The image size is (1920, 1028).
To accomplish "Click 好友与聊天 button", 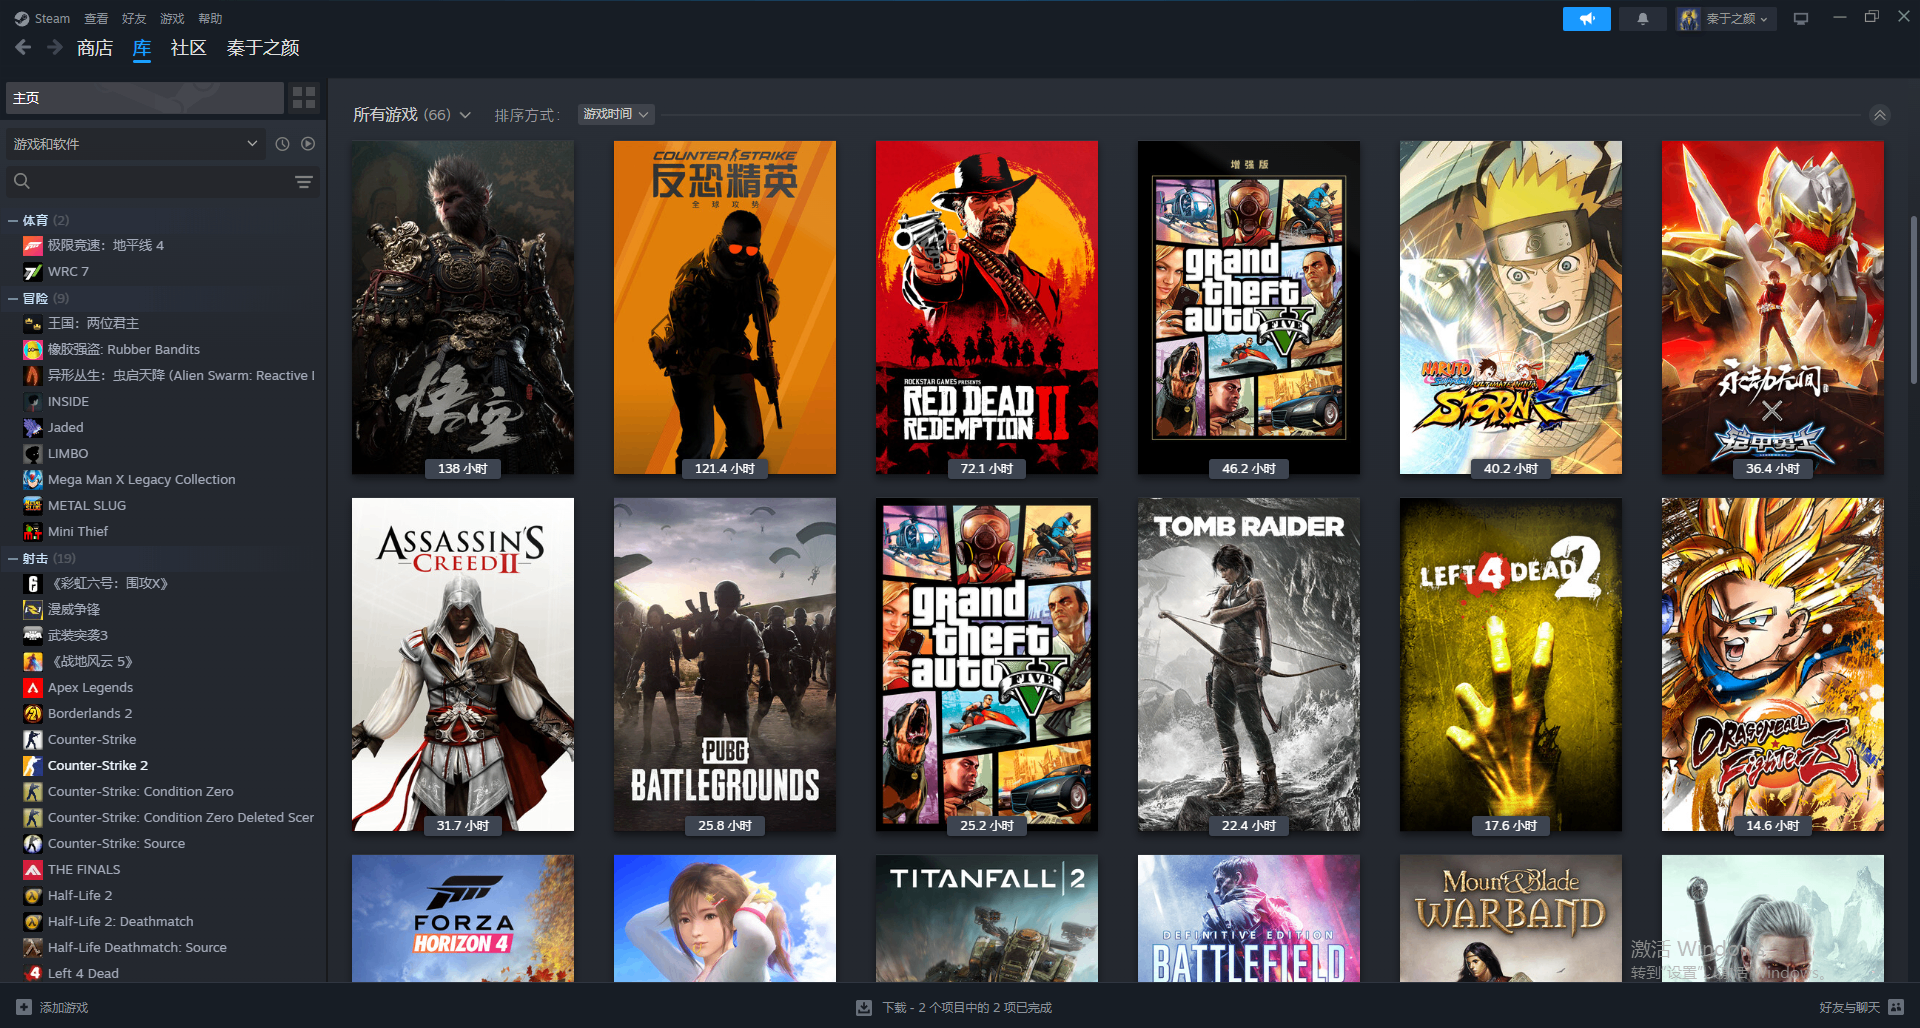I will [x=1849, y=1007].
